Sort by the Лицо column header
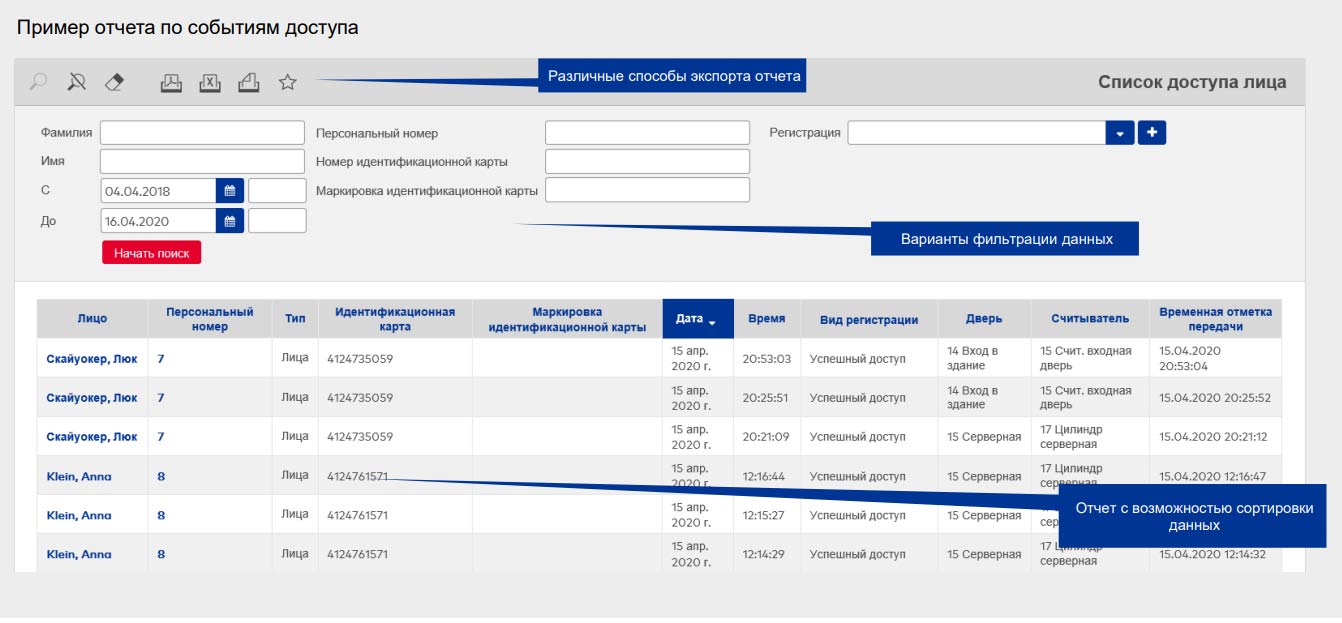The width and height of the screenshot is (1342, 623). (92, 319)
